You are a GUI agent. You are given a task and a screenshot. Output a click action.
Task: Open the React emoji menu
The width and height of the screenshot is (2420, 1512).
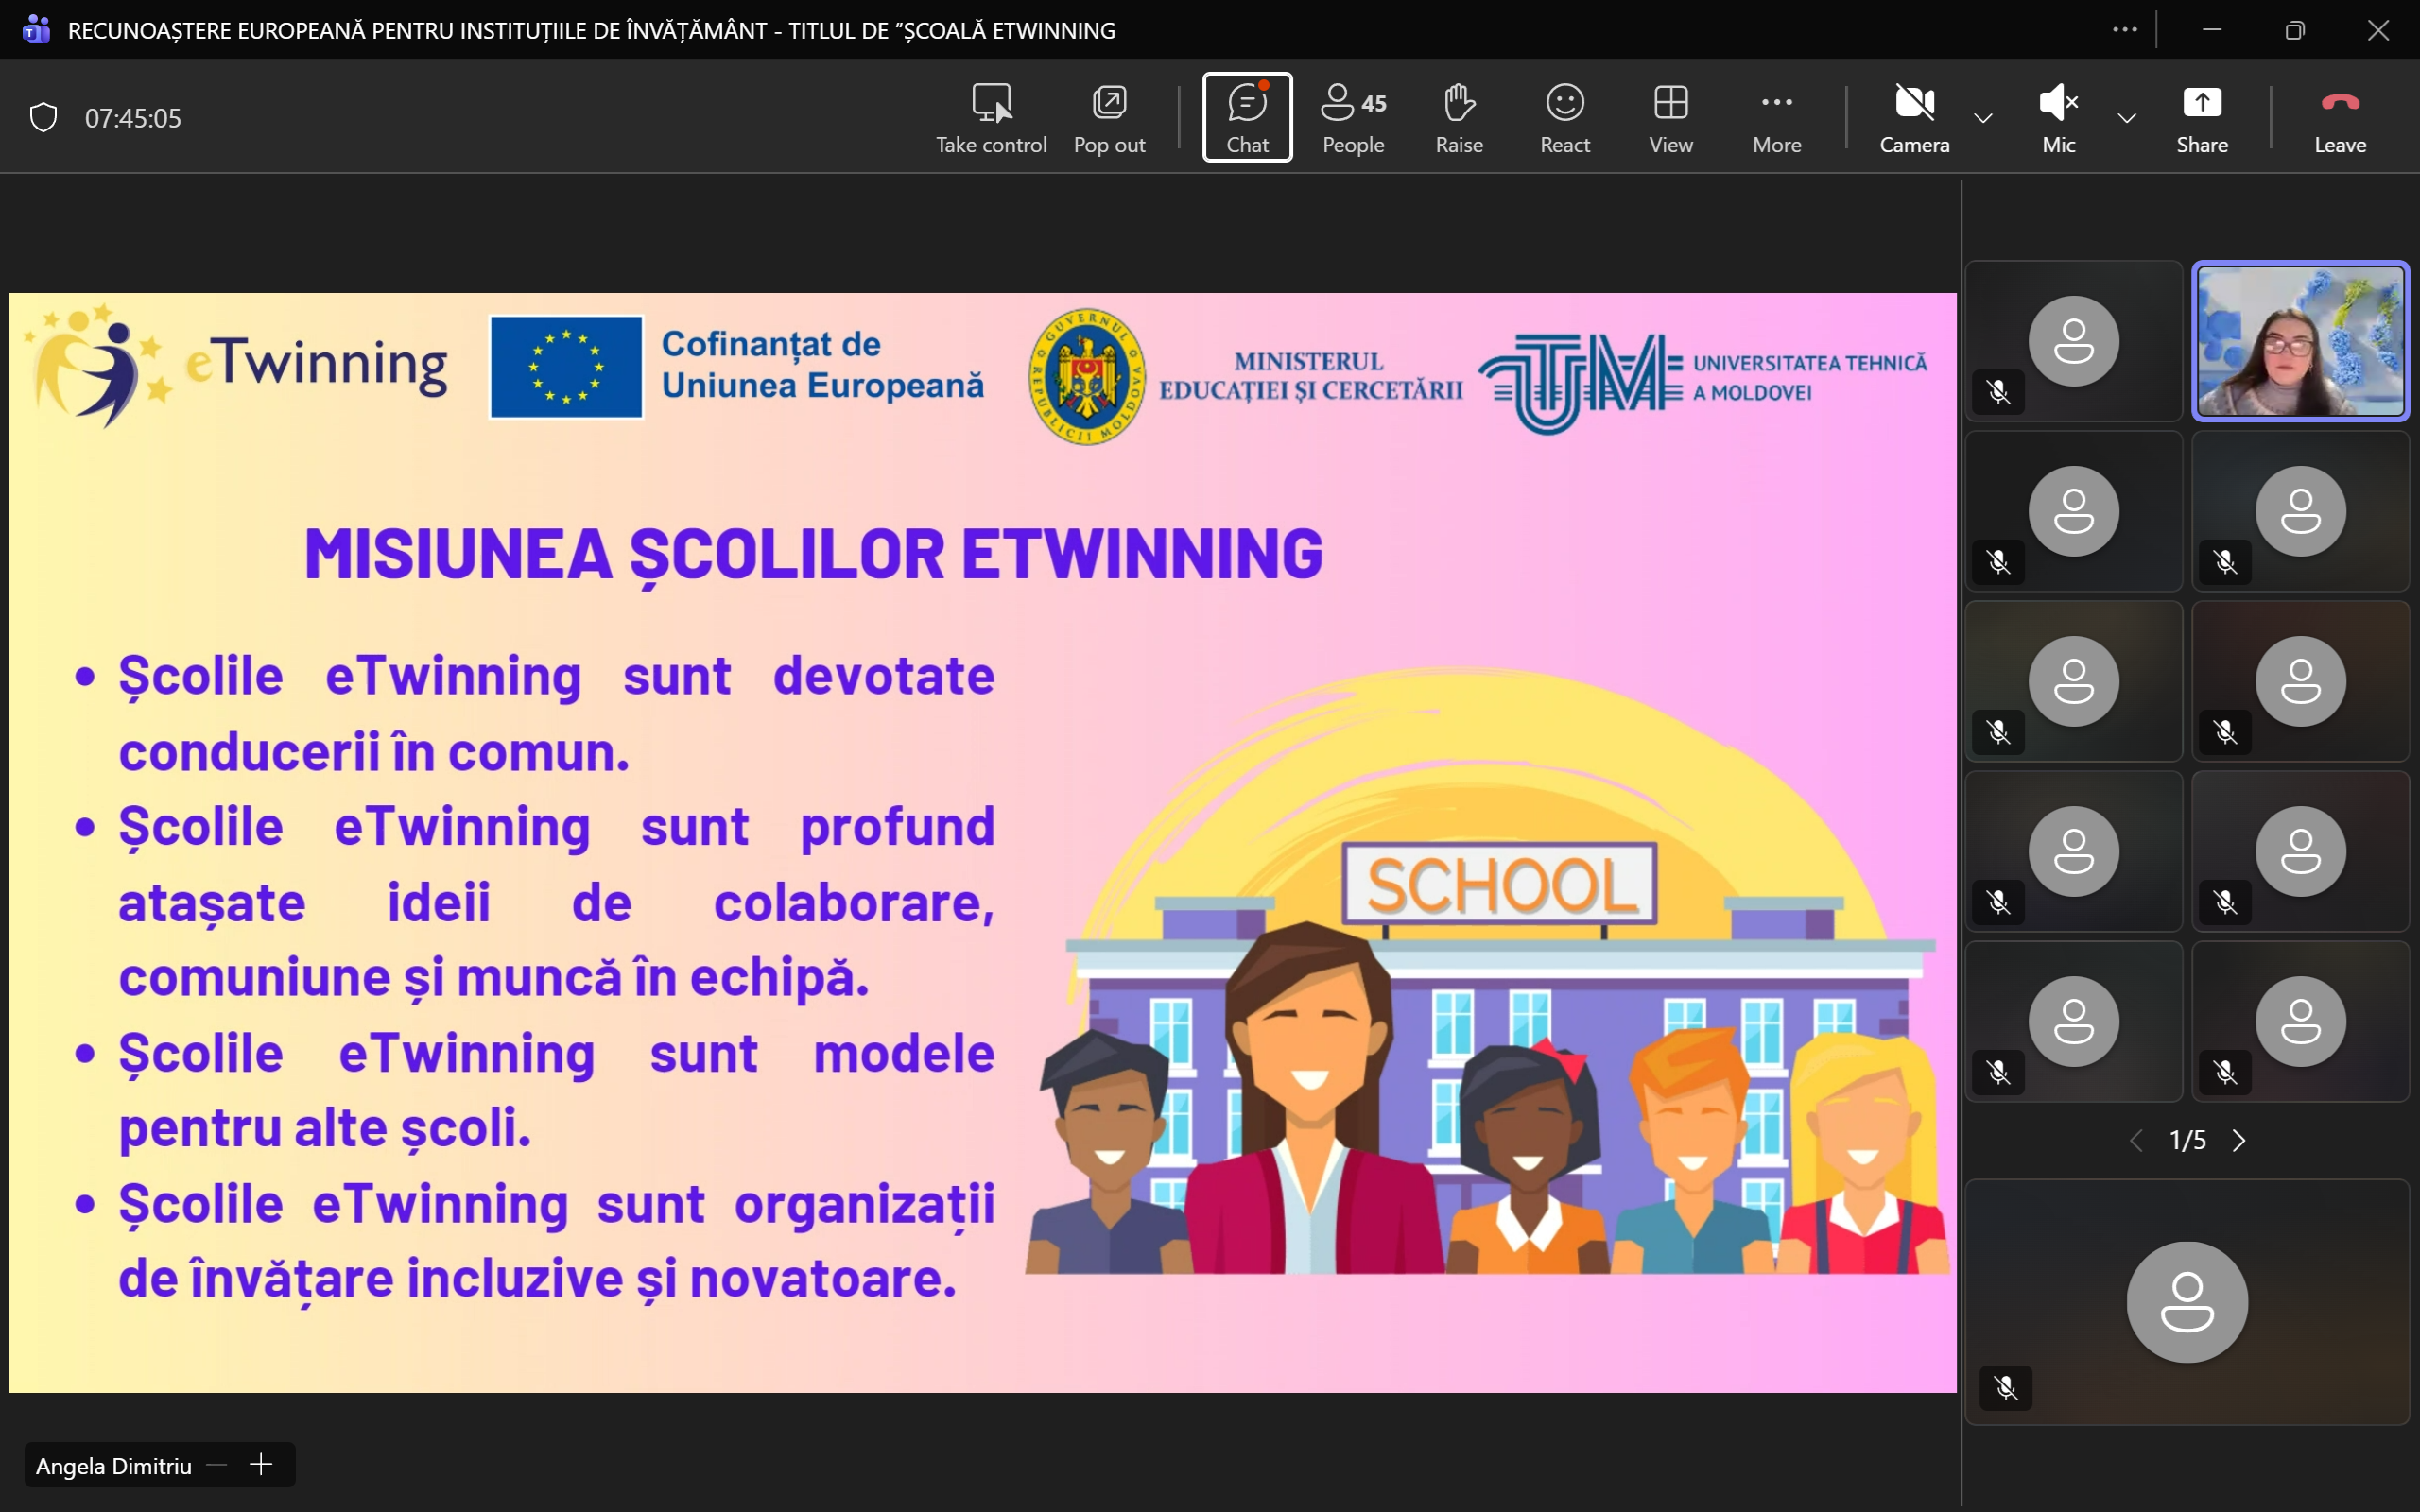[x=1564, y=117]
